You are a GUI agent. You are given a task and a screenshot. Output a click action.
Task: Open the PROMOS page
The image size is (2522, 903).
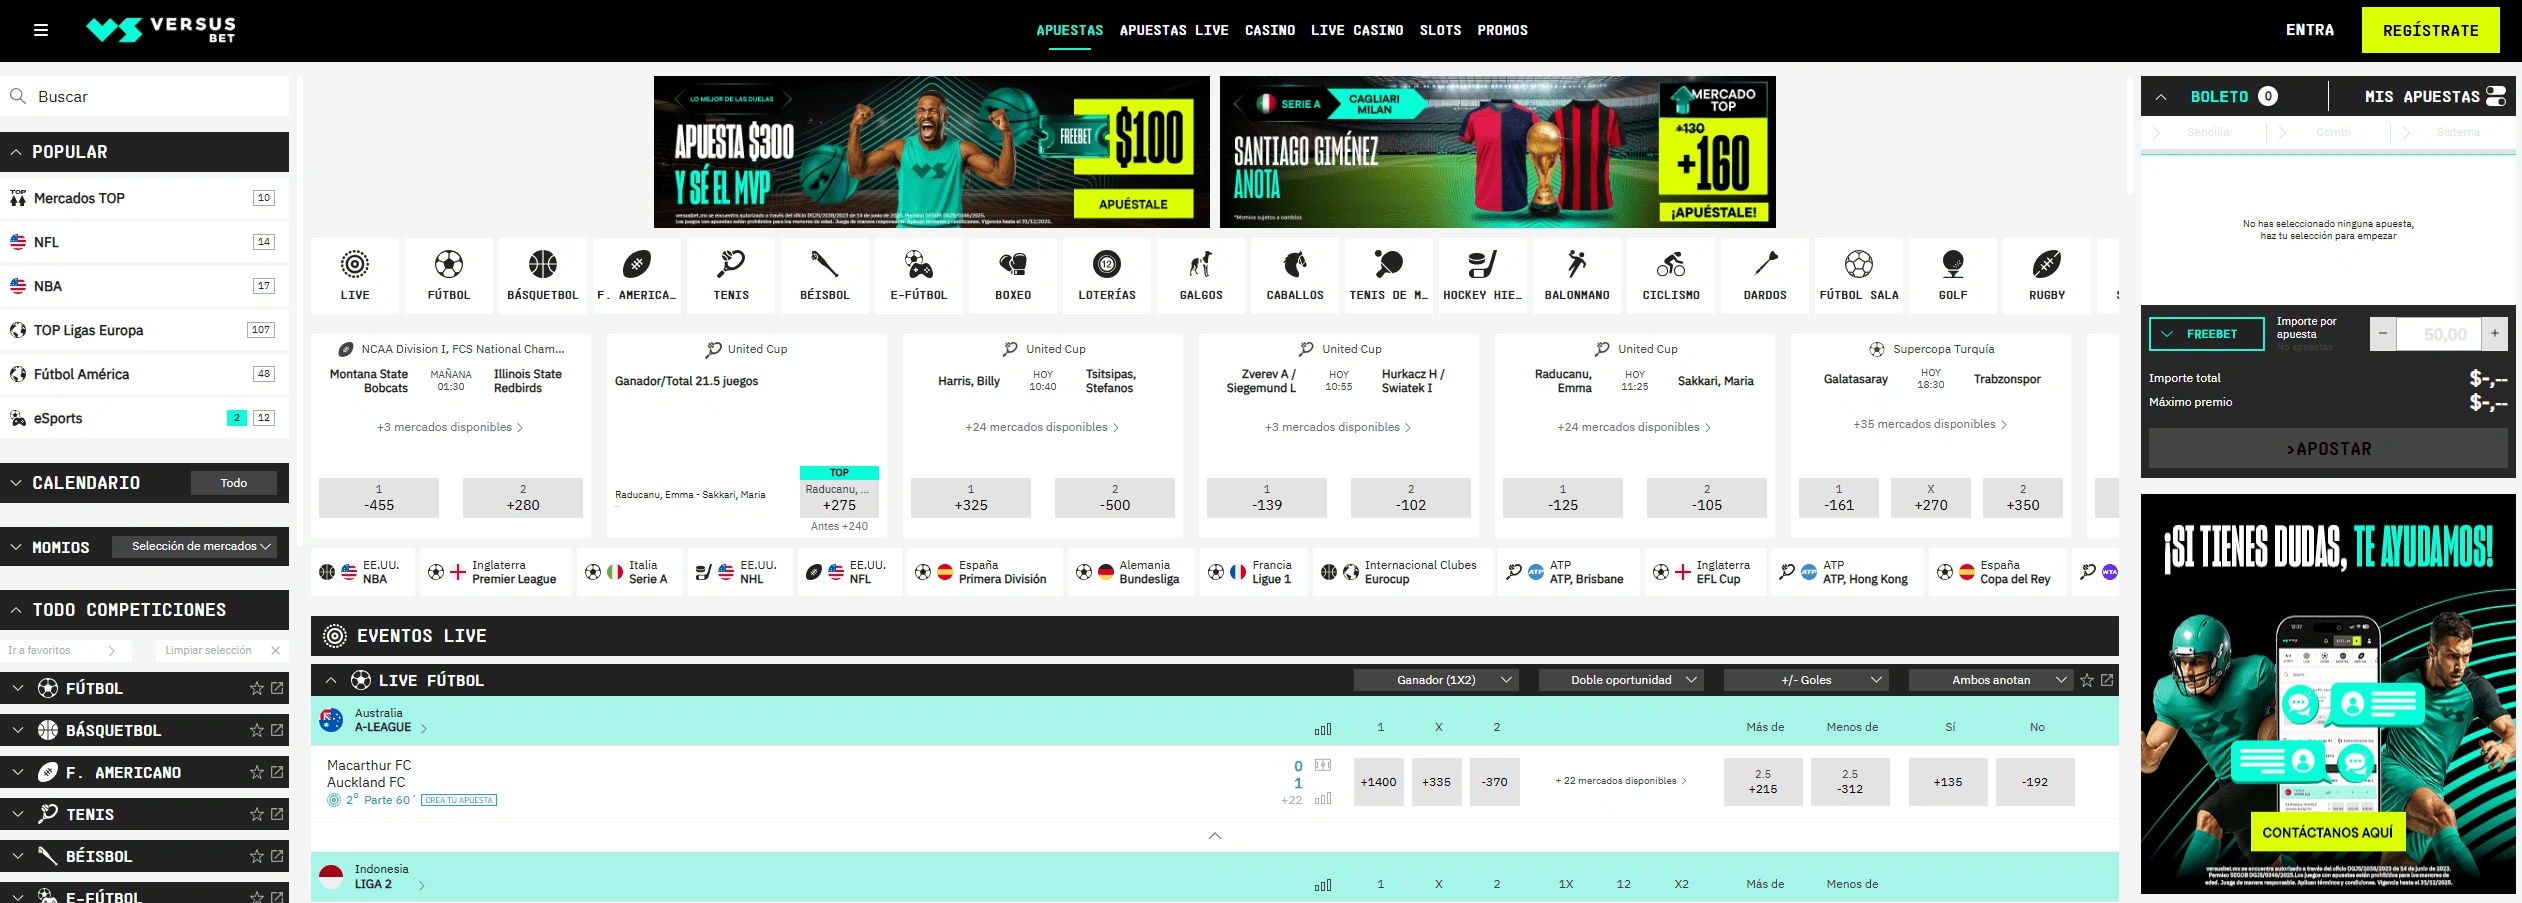coord(1502,30)
